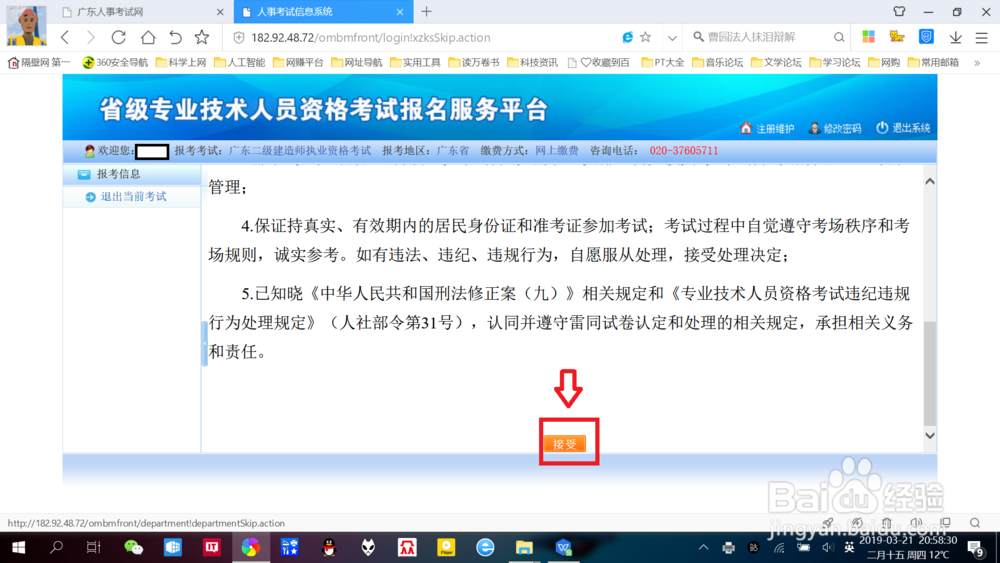Open 网购 bookmark folder

tap(885, 62)
